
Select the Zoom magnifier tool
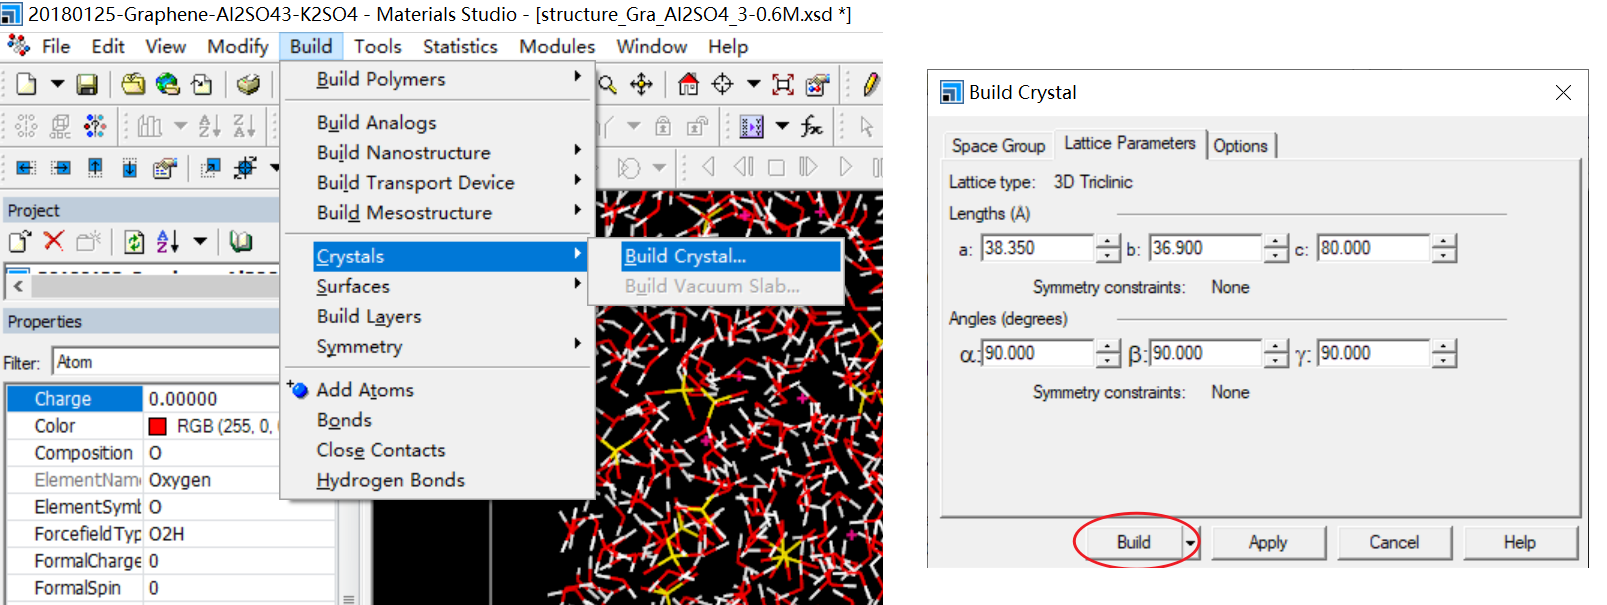click(607, 84)
